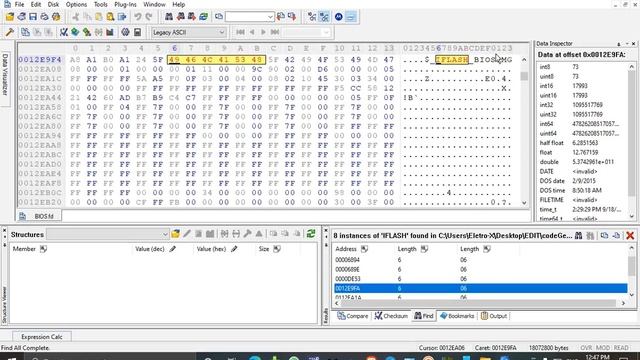Click the Print icon in the toolbar
Screen dimensions: 640x360
(x=44, y=17)
